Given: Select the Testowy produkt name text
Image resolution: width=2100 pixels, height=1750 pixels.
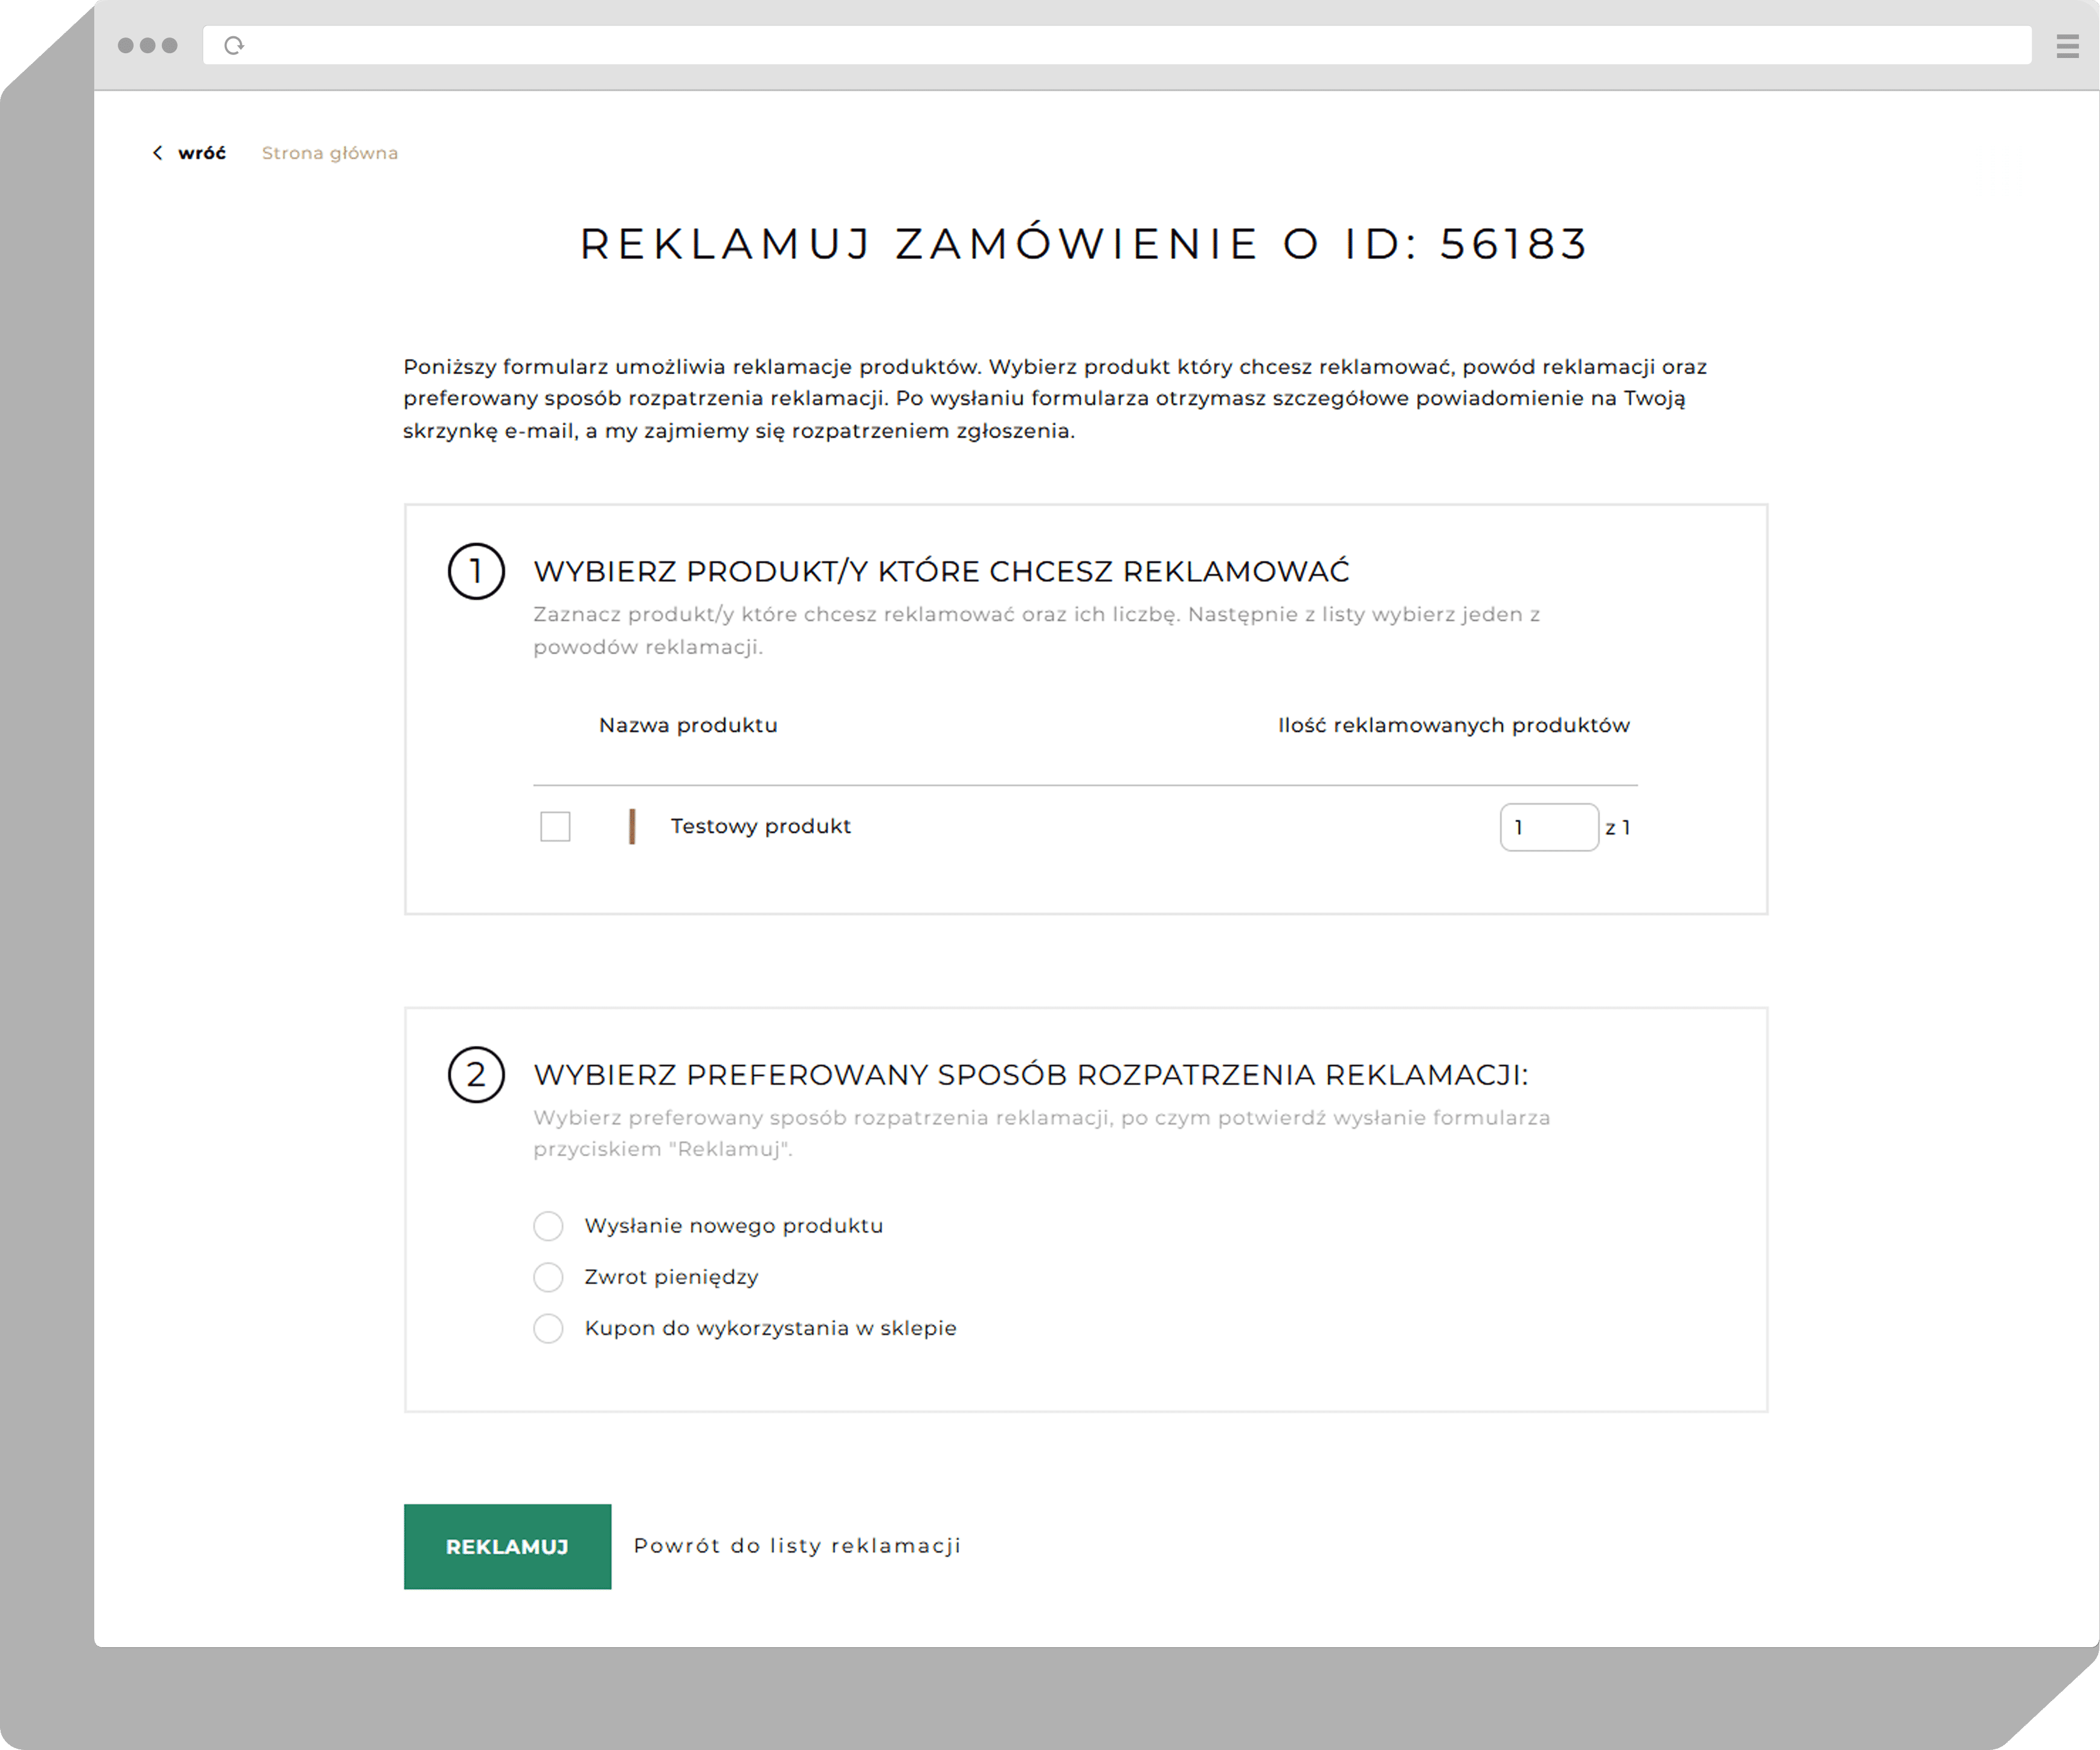Looking at the screenshot, I should point(760,826).
